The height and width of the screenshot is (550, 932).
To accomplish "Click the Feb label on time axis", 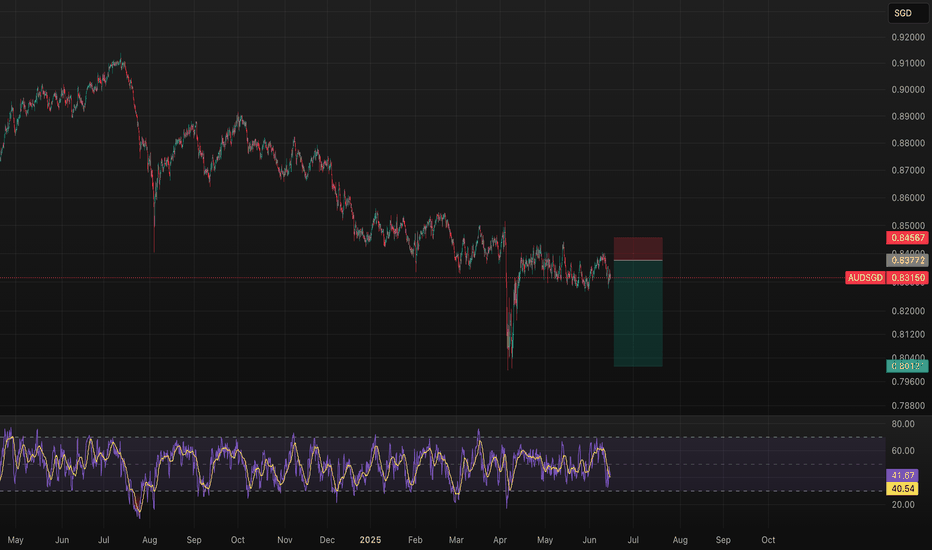I will pos(415,540).
